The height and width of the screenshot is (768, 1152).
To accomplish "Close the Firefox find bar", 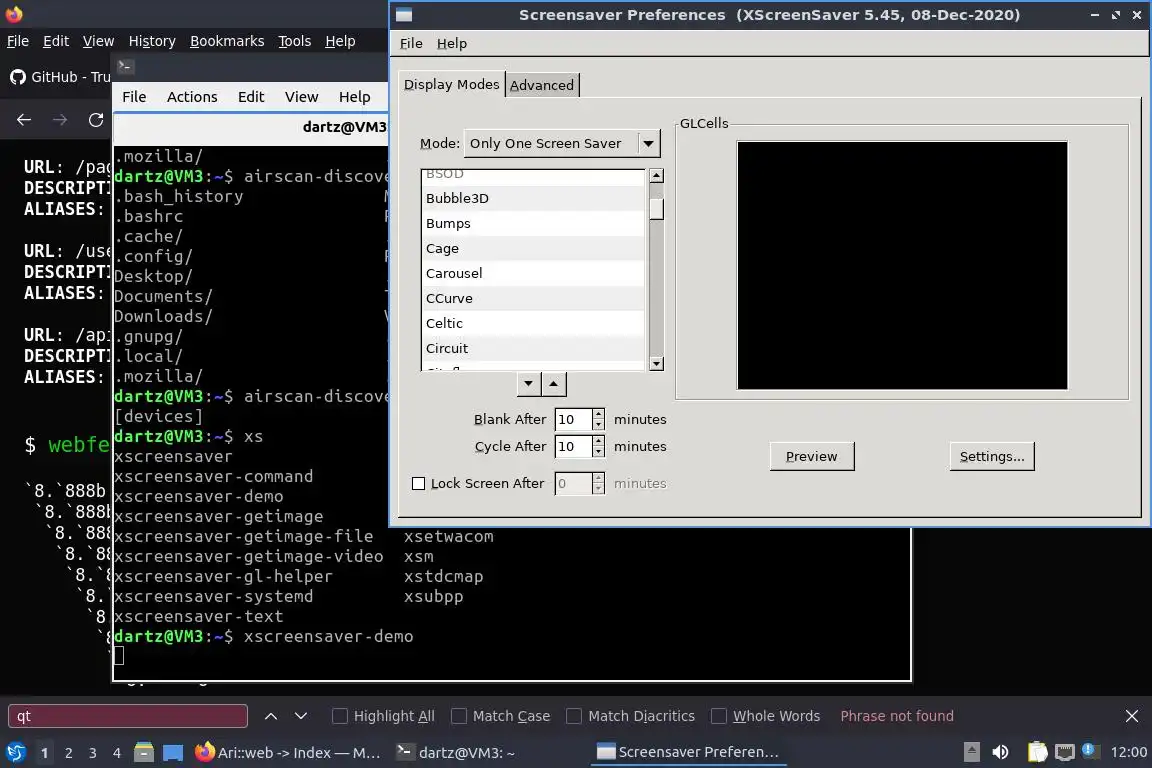I will coord(1131,716).
